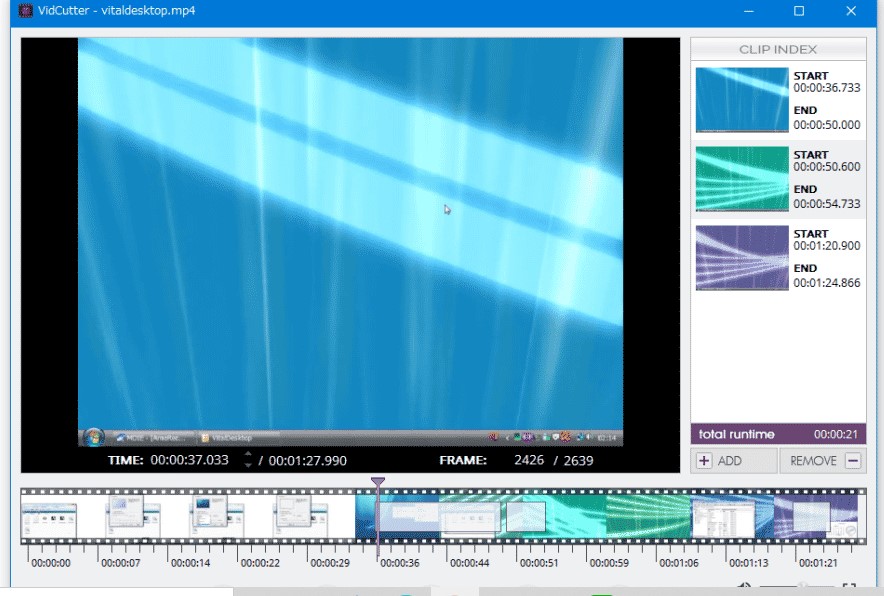Click the total duration 00:01:27.990

coord(307,461)
